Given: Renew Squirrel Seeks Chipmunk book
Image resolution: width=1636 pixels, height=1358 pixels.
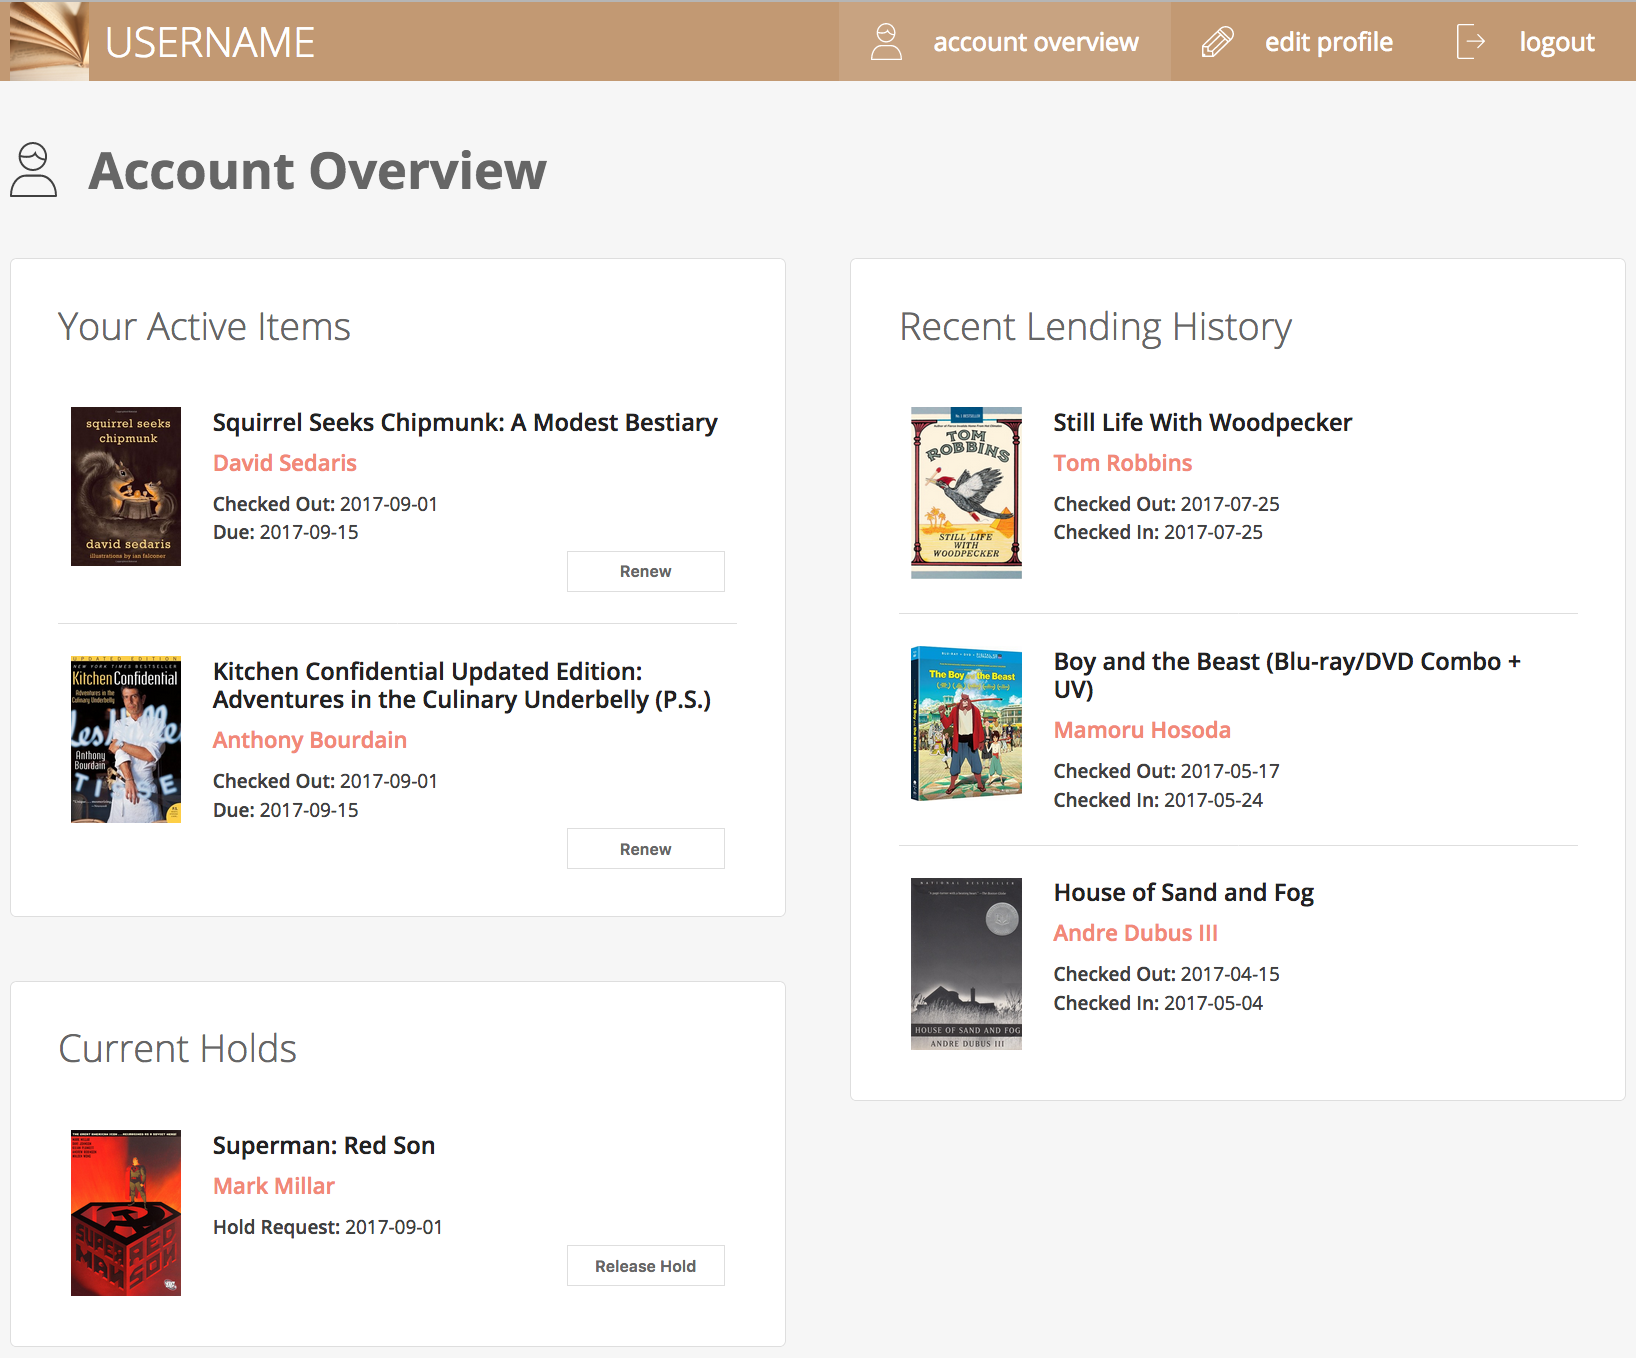Looking at the screenshot, I should (x=645, y=571).
